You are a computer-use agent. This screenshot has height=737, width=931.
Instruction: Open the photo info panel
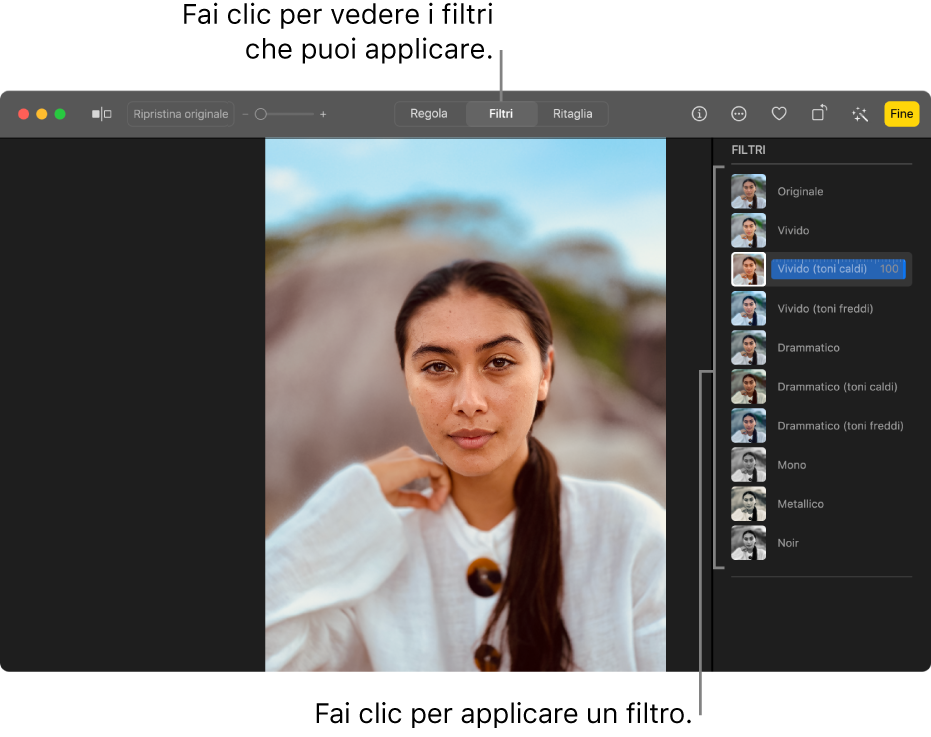(698, 114)
